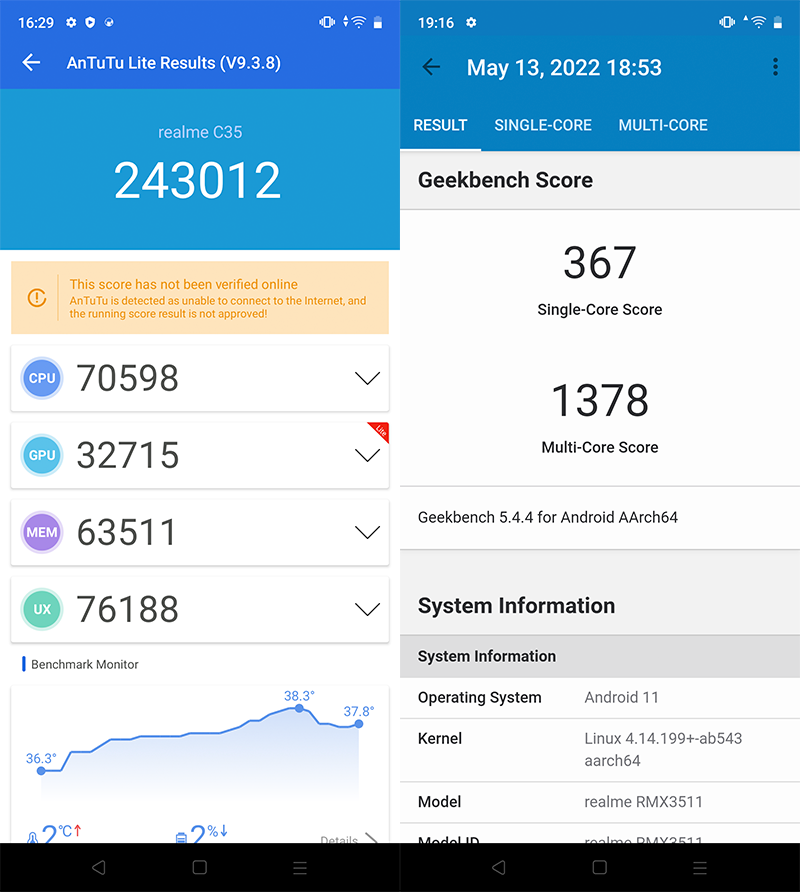Tap the AnTuTu status bar time 16:29
Screen dimensions: 800x892
(36, 23)
